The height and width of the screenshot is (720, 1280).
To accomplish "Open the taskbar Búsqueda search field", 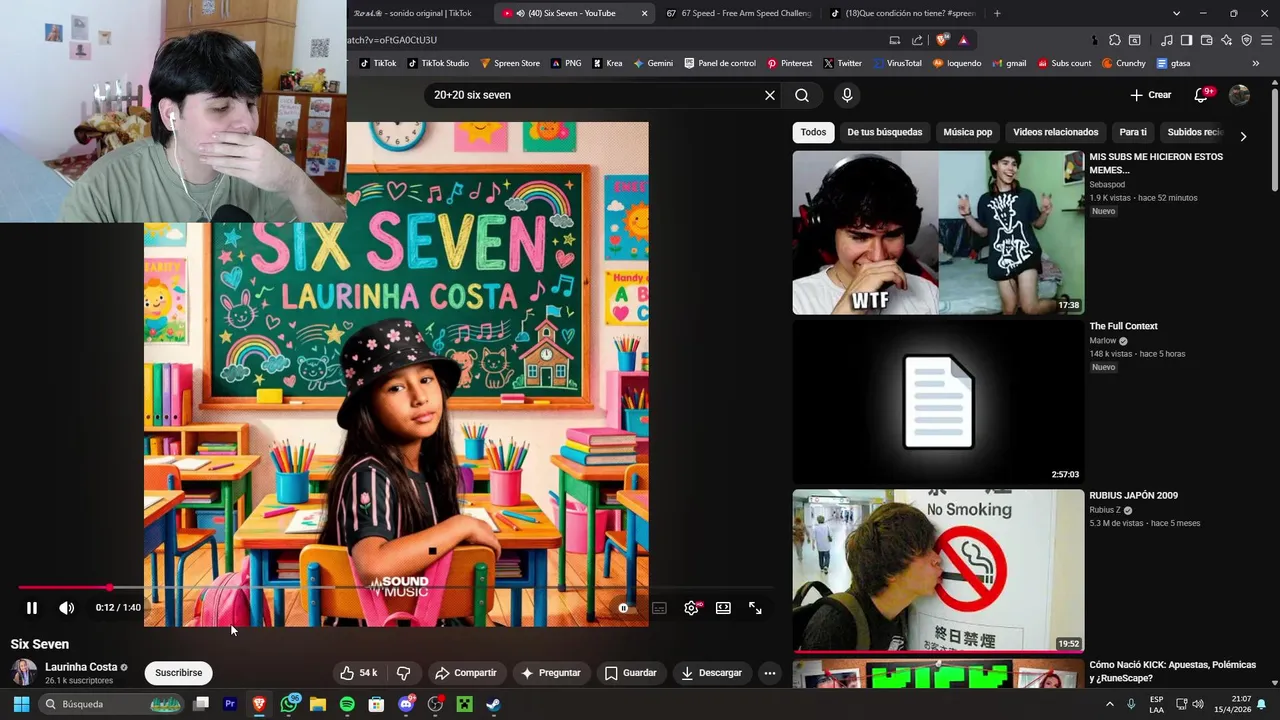I will 112,704.
